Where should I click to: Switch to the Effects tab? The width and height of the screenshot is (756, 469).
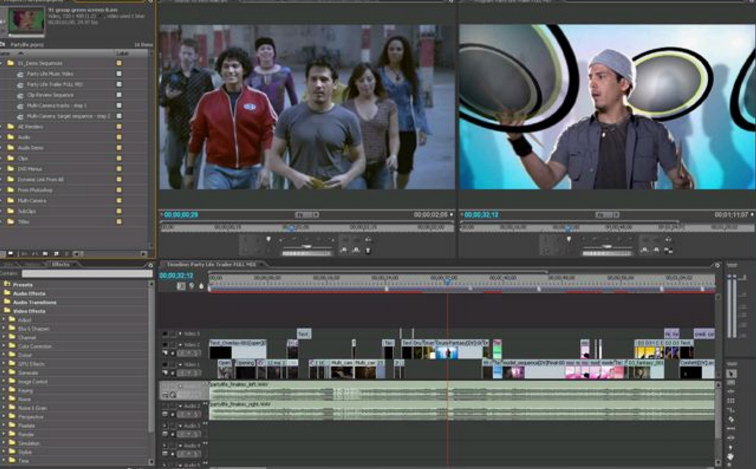pos(60,264)
